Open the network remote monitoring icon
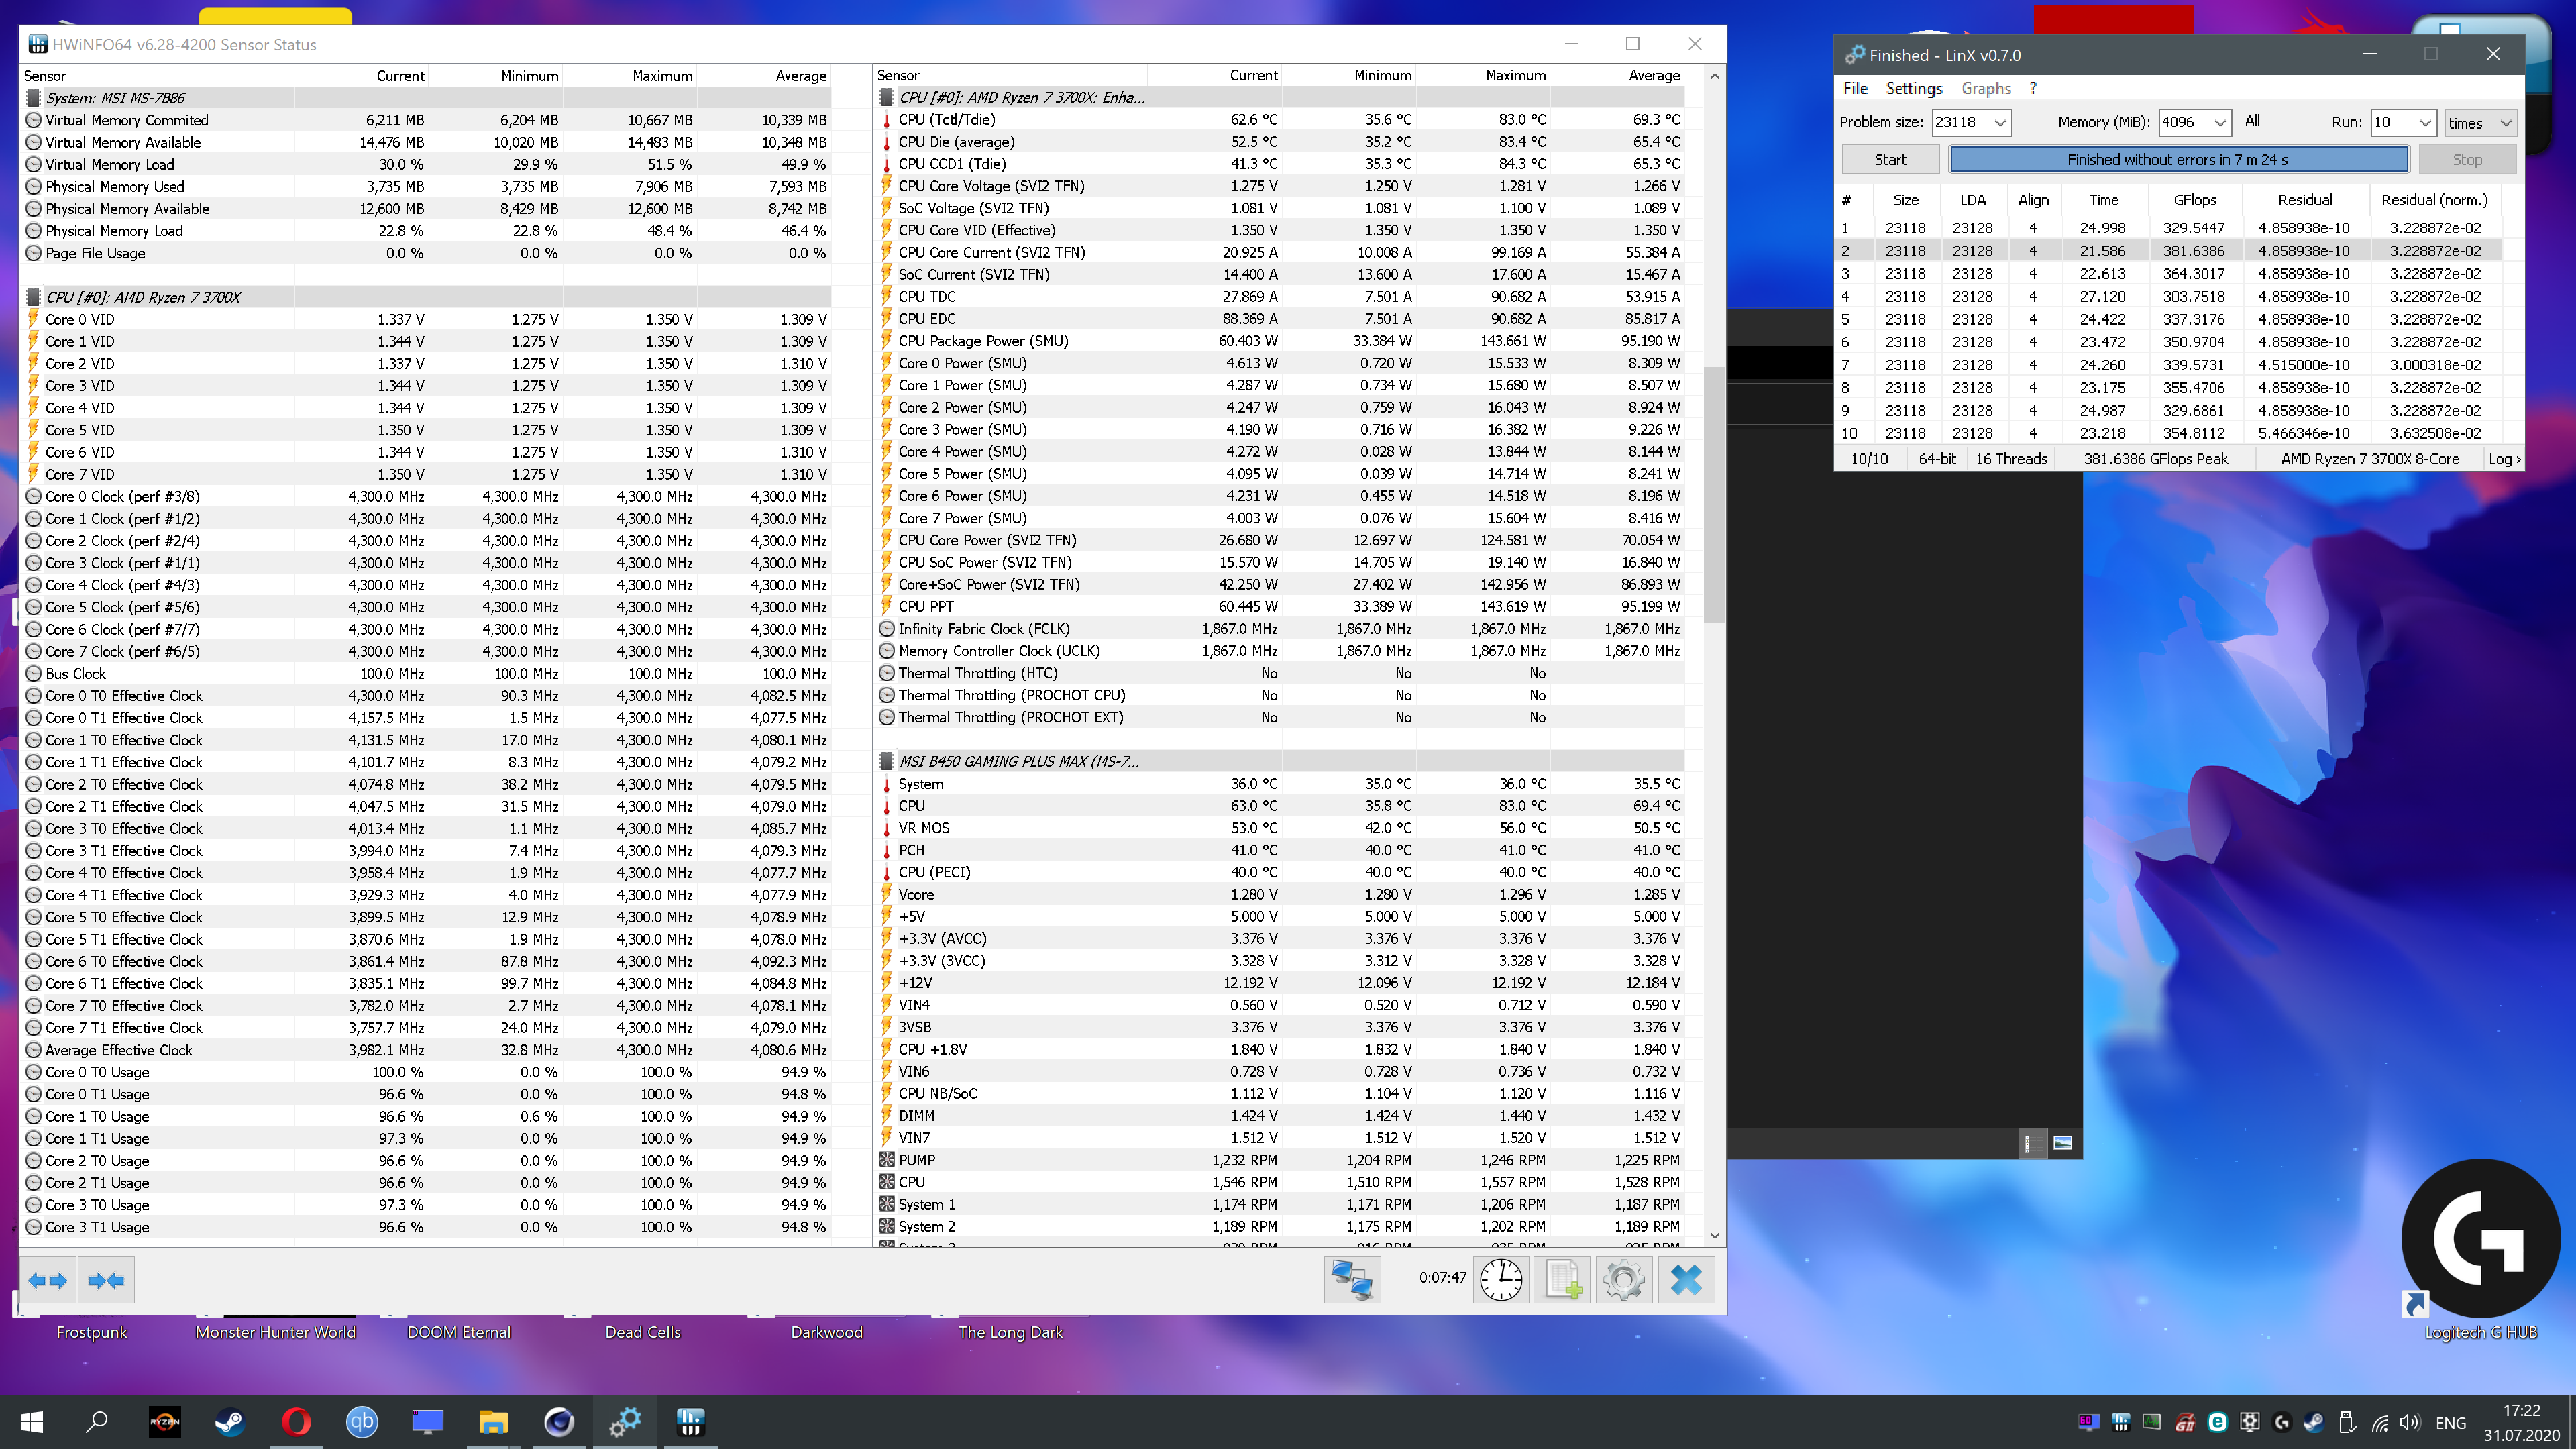 tap(1352, 1280)
